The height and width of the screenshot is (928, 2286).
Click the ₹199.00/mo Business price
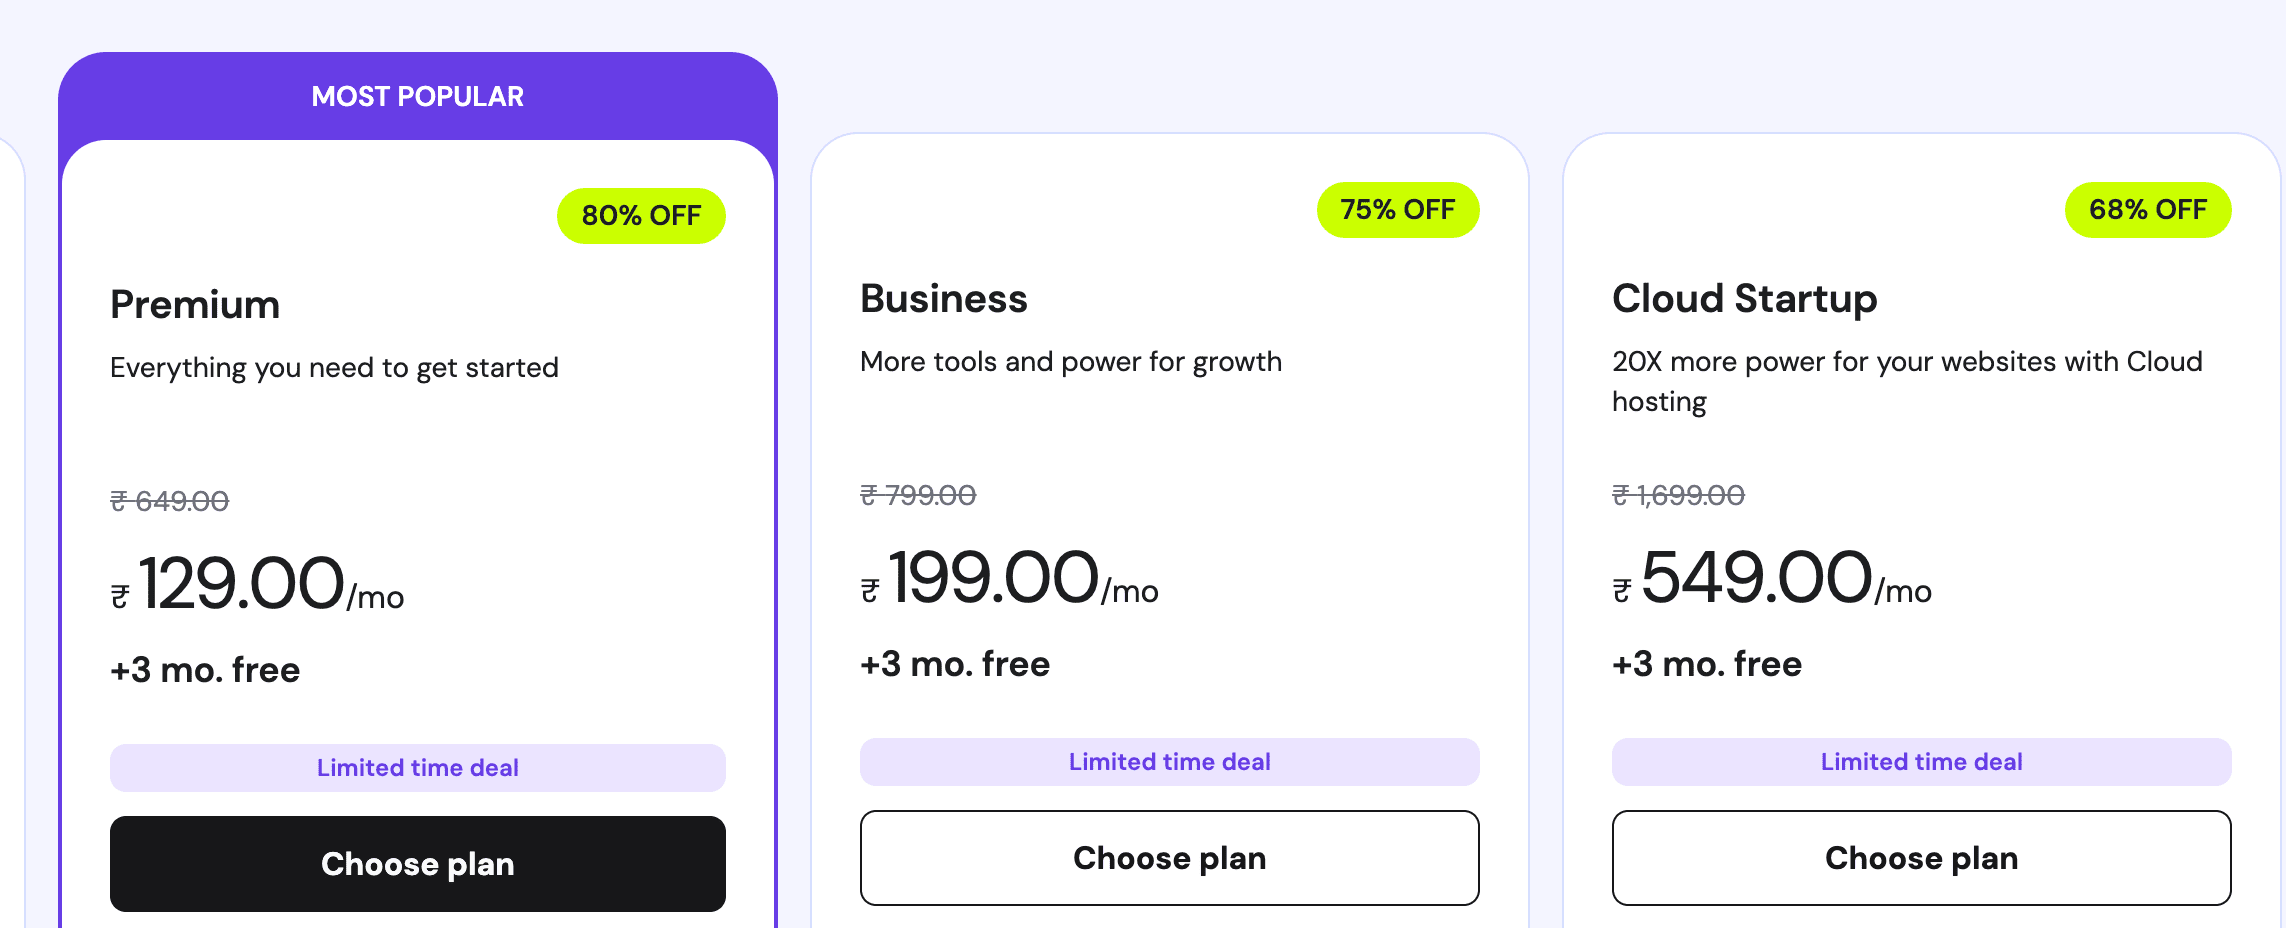coord(1009,578)
